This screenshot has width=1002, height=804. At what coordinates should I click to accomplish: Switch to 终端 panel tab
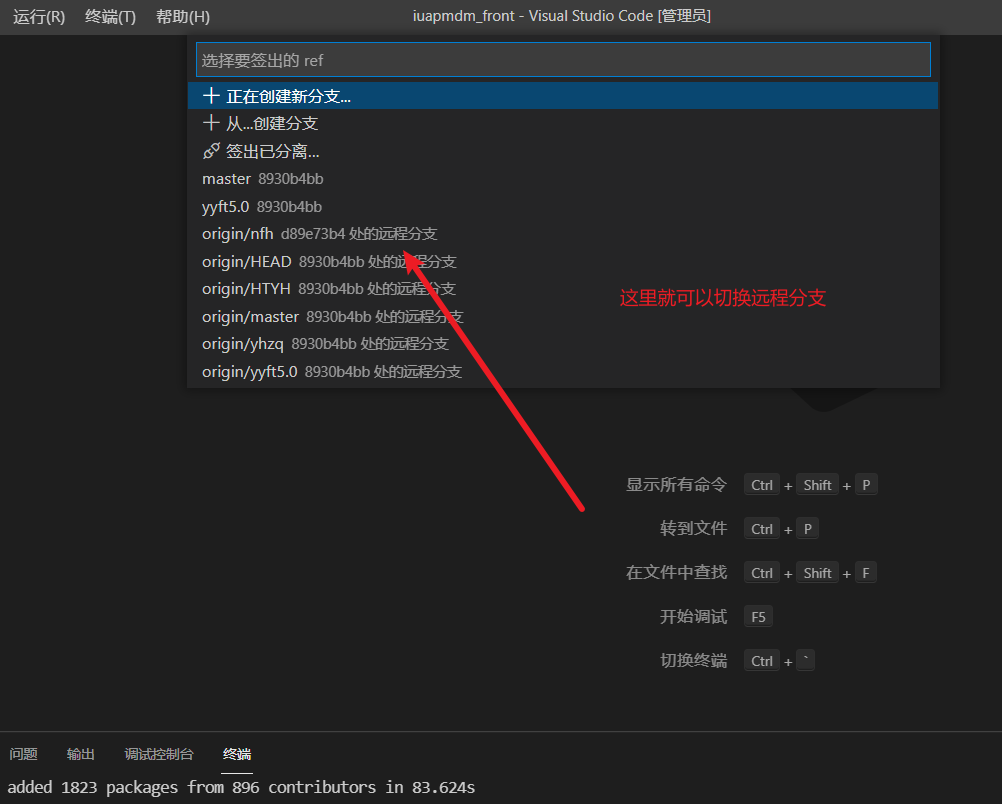pos(236,754)
